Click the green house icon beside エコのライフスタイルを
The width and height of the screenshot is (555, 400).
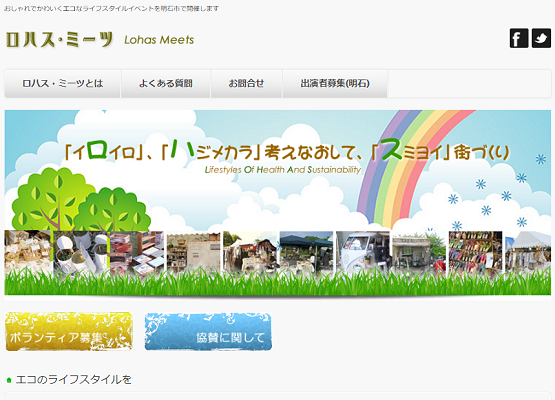tap(9, 380)
